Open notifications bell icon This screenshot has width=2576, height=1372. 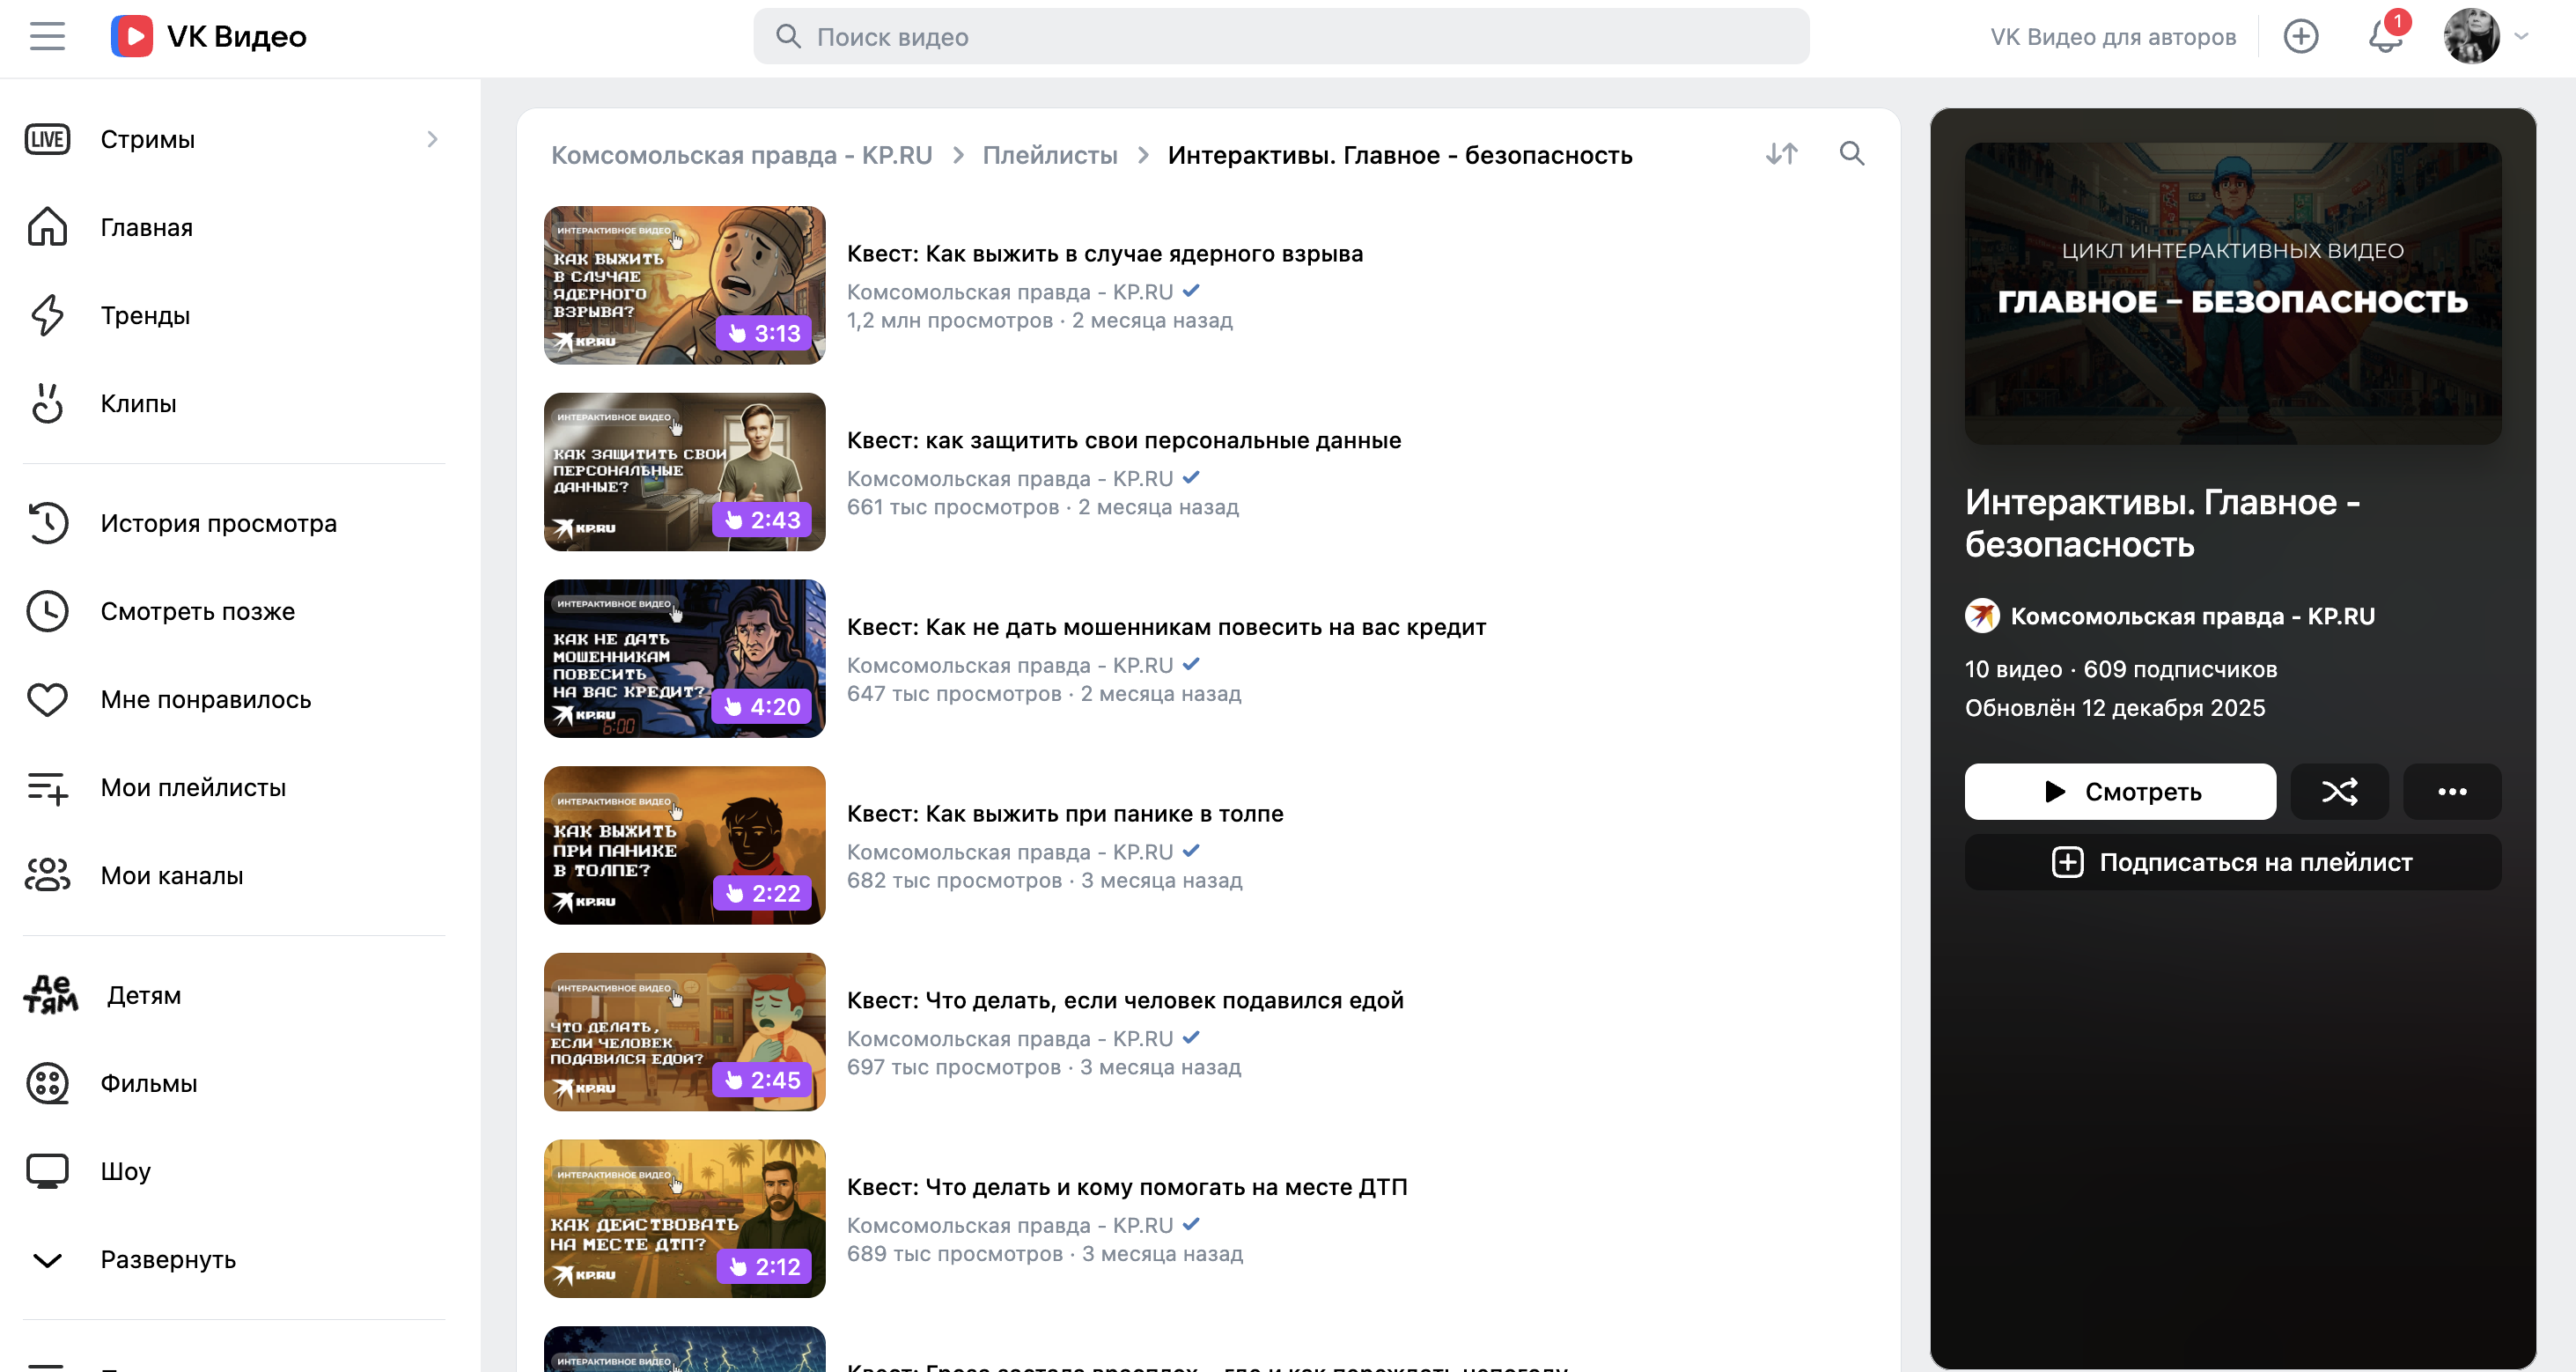2385,37
